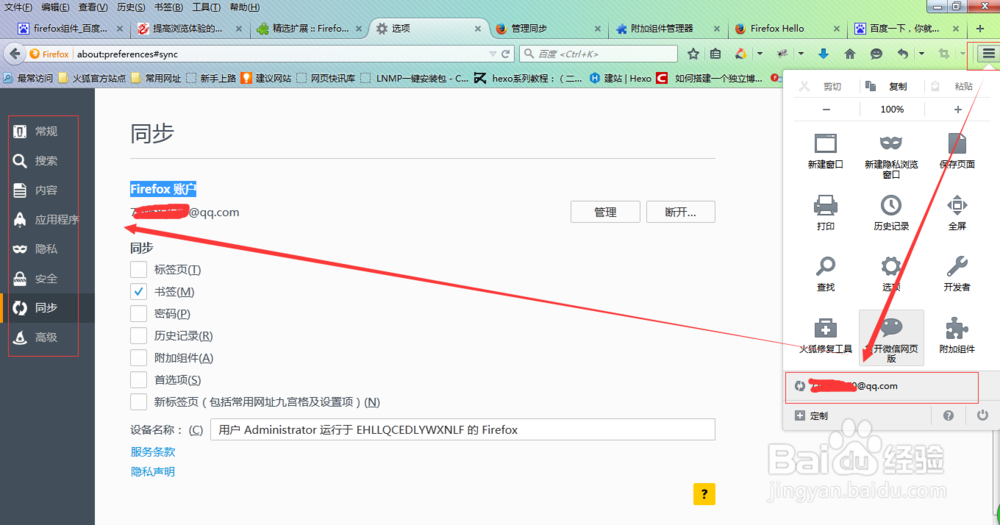Open Options (选项) gear in menu panel
The image size is (1000, 525).
(891, 274)
